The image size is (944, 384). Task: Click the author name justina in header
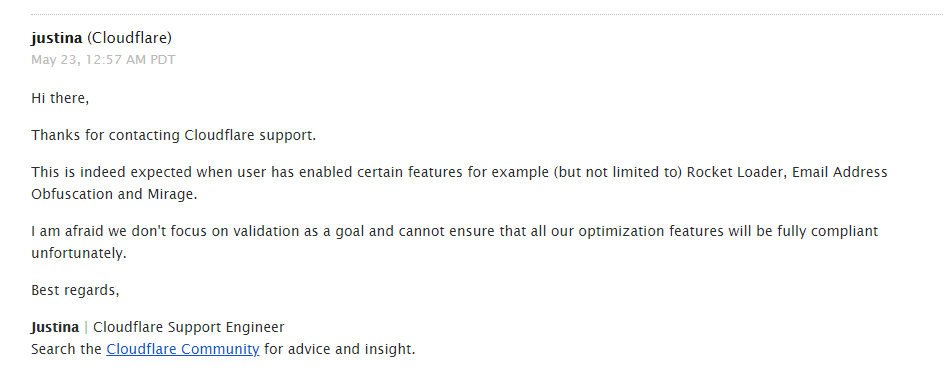coord(57,38)
